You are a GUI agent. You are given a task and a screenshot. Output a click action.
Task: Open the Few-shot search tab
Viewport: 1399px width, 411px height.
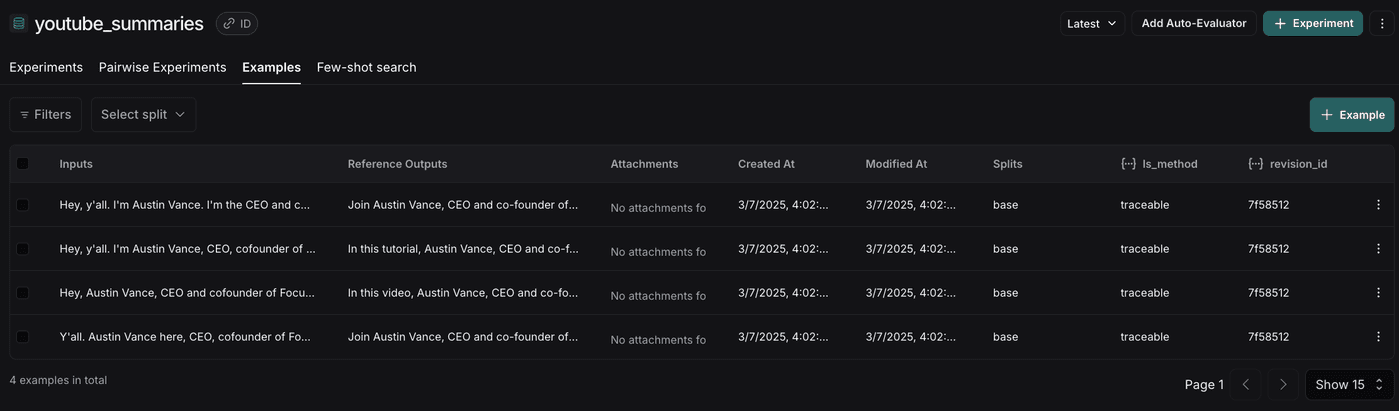(366, 67)
